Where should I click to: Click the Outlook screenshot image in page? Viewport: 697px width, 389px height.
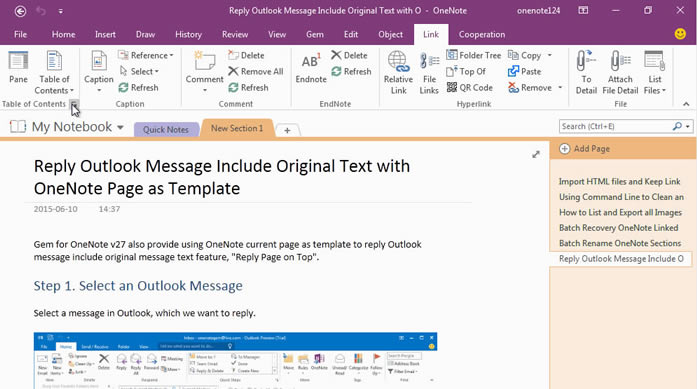pos(235,361)
